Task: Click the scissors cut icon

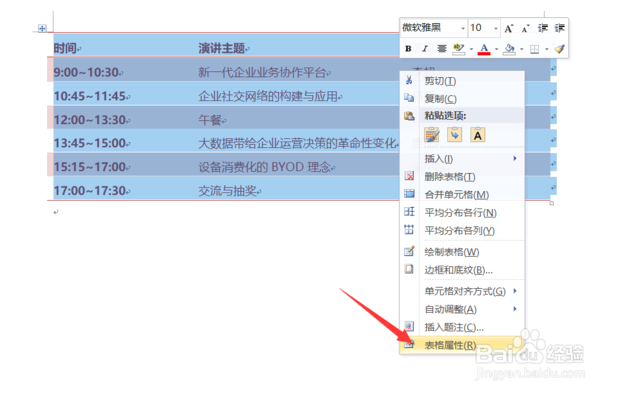Action: [x=409, y=80]
